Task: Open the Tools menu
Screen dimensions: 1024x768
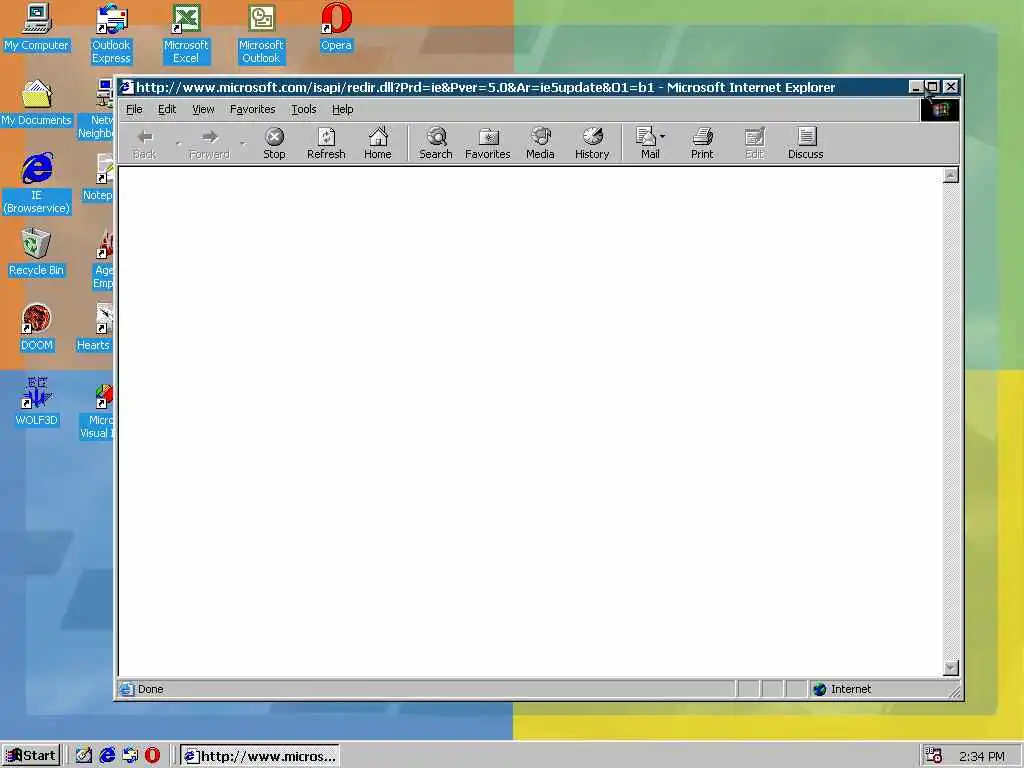Action: [x=304, y=109]
